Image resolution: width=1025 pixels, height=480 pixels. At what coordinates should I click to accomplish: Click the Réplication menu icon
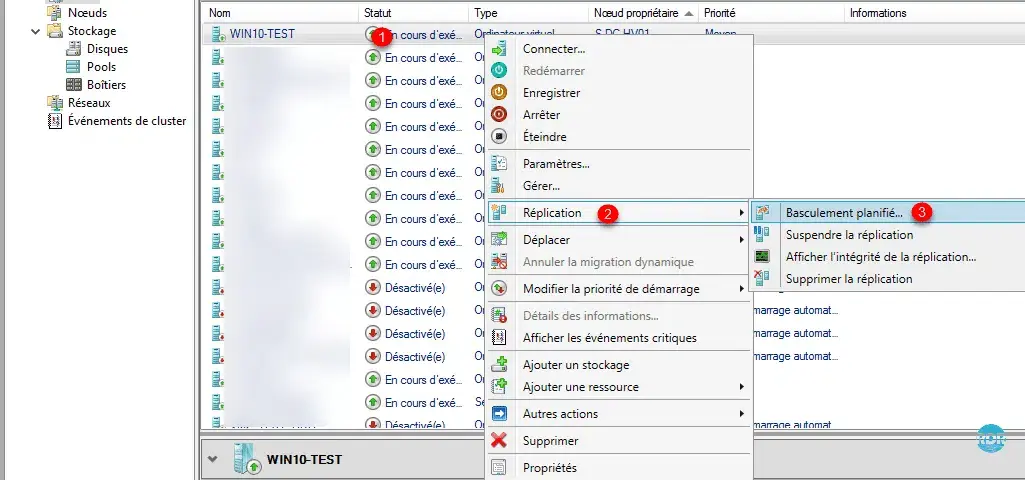pos(499,213)
